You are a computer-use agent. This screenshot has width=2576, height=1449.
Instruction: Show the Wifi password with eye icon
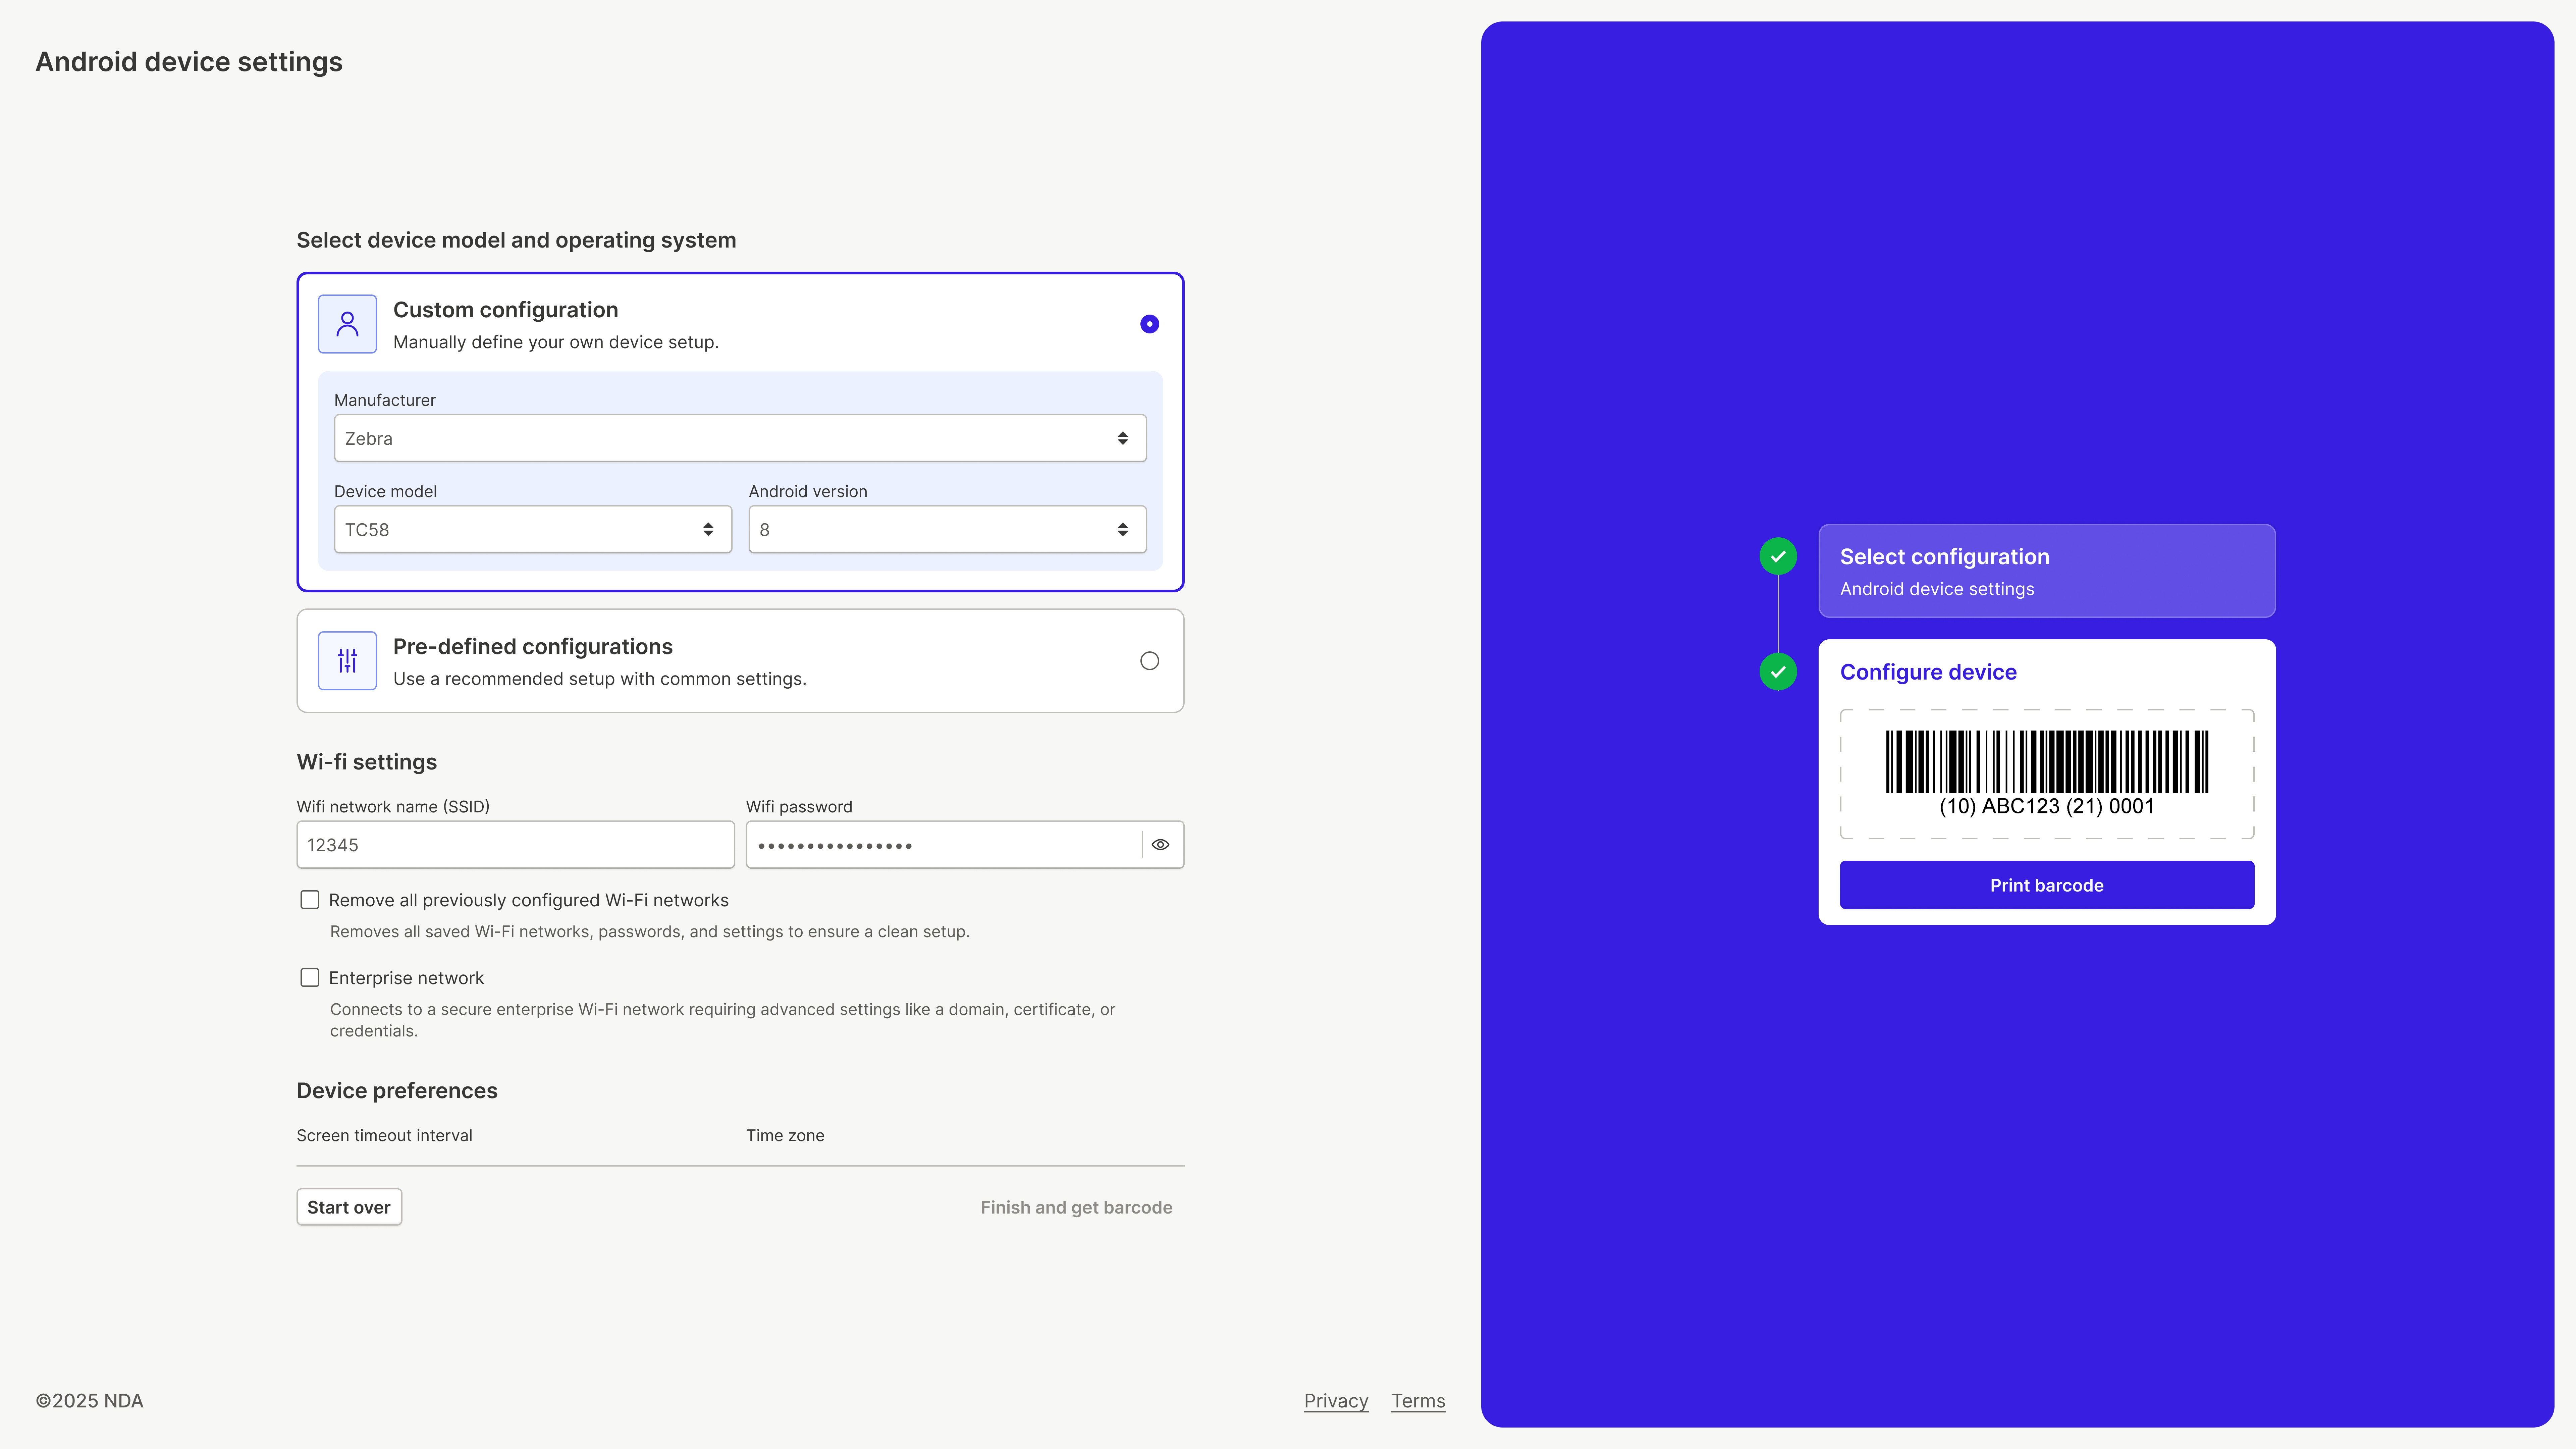pos(1160,845)
